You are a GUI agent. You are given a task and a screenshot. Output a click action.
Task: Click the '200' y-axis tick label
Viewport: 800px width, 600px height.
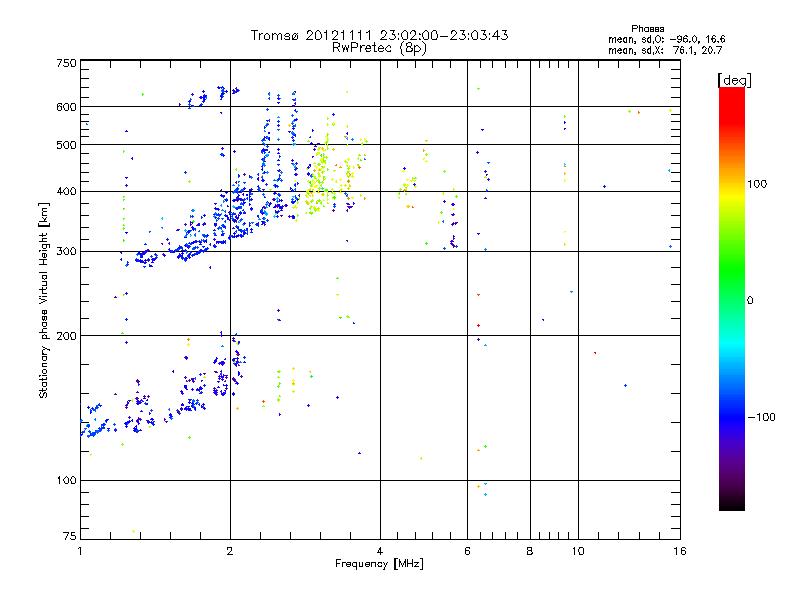(66, 336)
